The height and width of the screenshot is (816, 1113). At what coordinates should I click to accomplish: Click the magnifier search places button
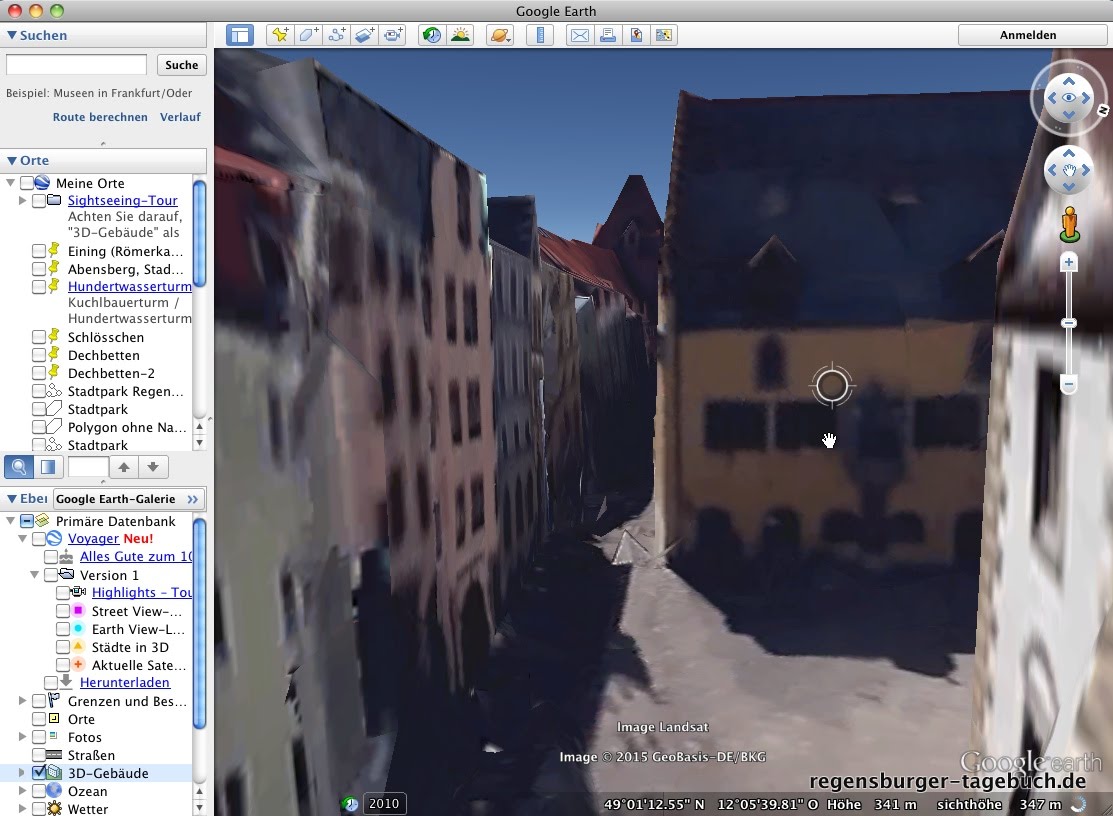(x=19, y=467)
